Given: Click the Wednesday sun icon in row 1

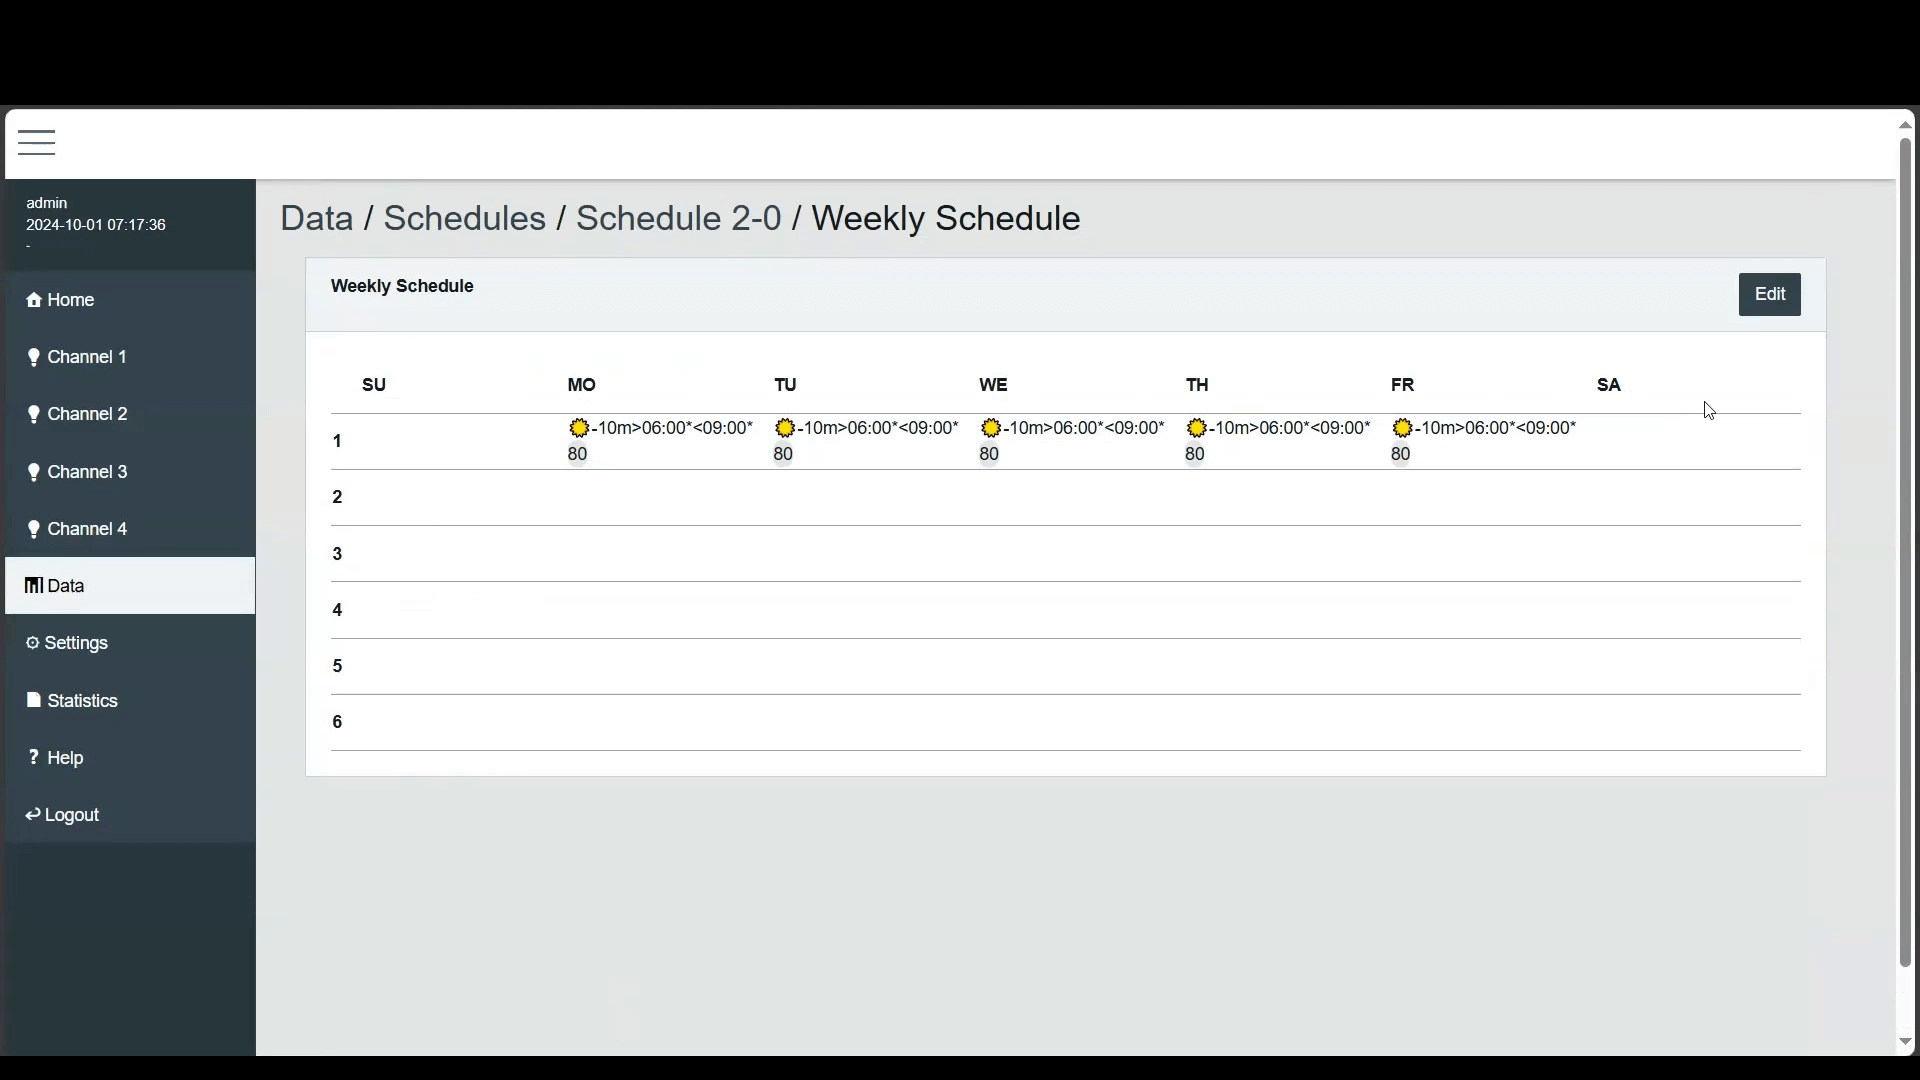Looking at the screenshot, I should [x=991, y=429].
